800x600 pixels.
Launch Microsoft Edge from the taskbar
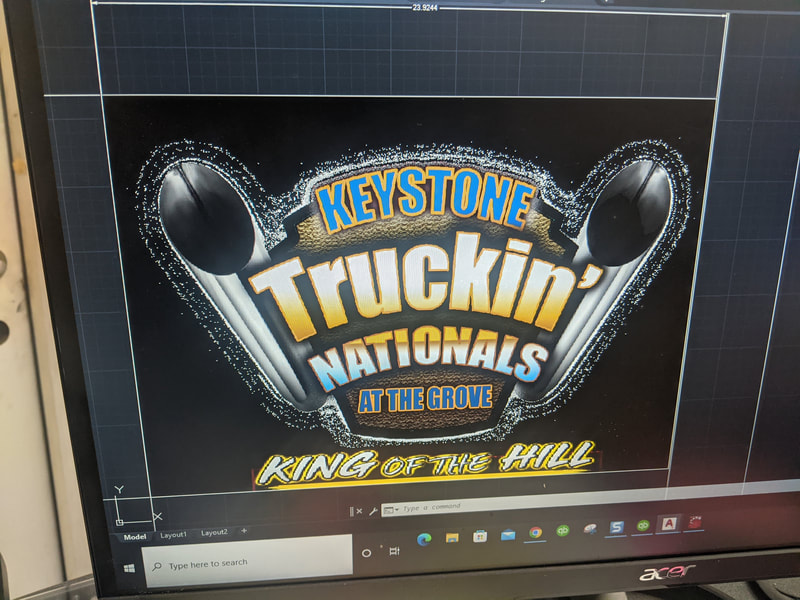coord(424,539)
